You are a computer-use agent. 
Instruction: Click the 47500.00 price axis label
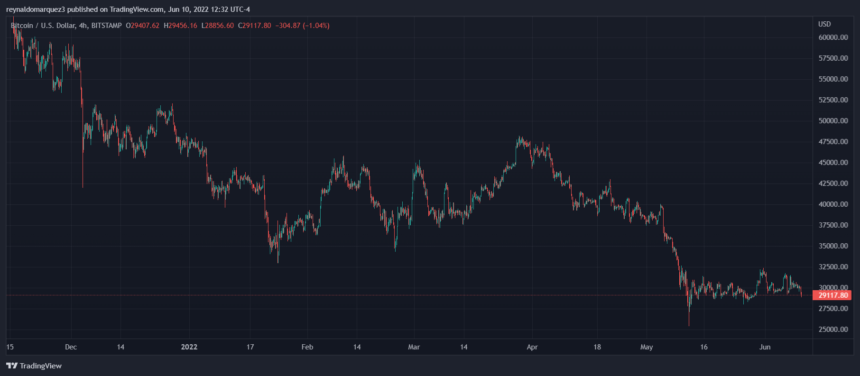tap(833, 141)
